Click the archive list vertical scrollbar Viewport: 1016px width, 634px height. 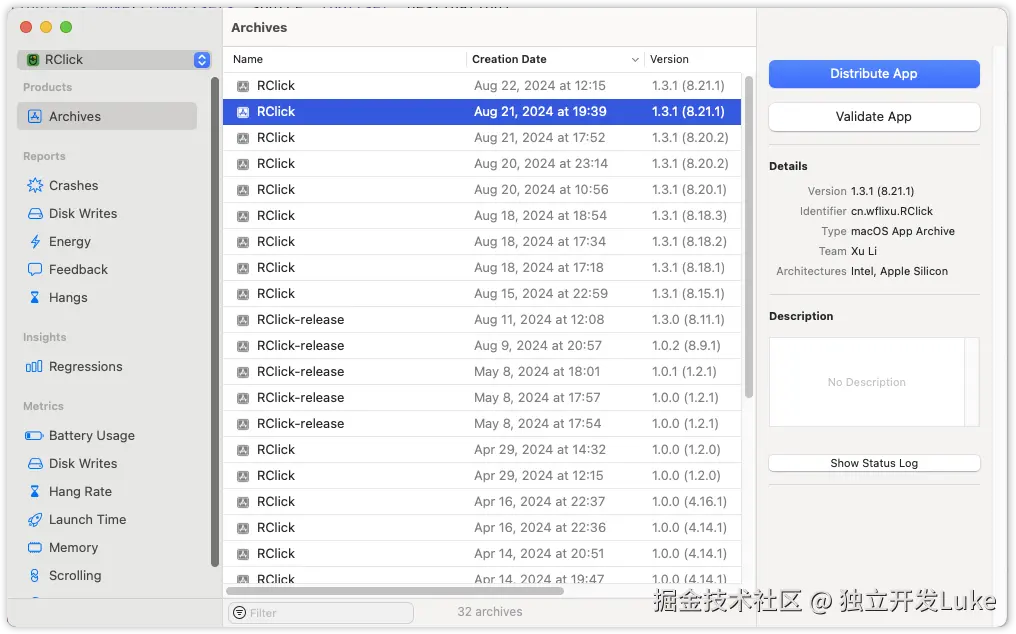tap(748, 237)
